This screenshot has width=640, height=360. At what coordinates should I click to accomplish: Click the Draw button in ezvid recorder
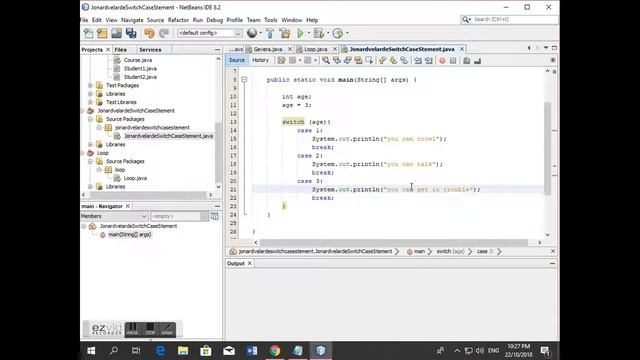coord(167,329)
